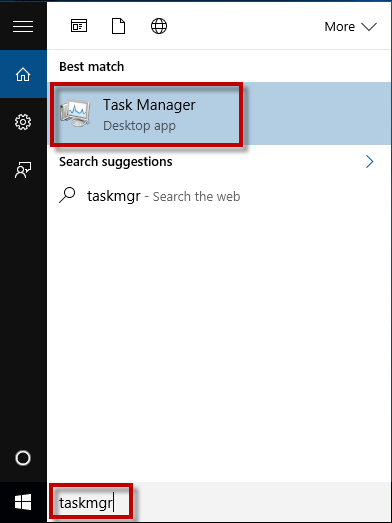Expand the More filters dropdown
This screenshot has height=523, width=392.
[x=351, y=26]
